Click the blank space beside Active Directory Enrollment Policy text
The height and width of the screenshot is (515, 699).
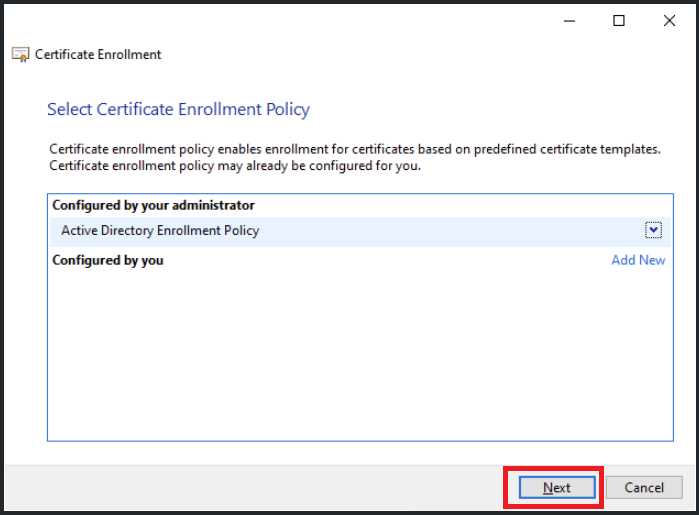pyautogui.click(x=450, y=231)
